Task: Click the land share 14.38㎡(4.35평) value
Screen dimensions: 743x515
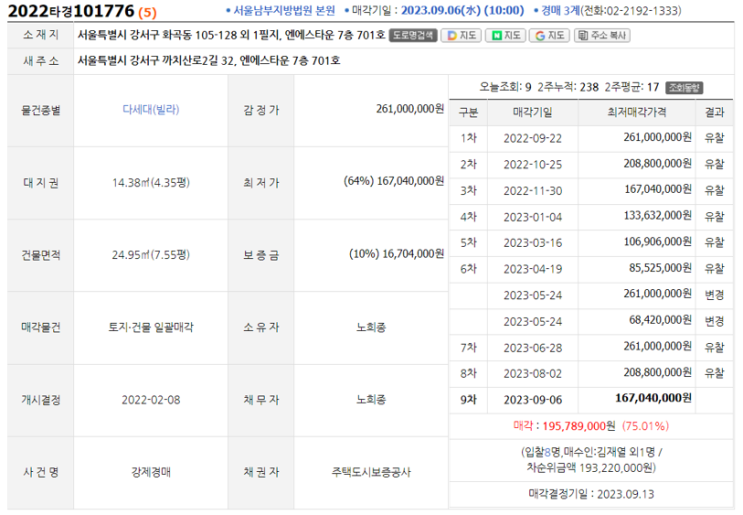Action: click(151, 182)
